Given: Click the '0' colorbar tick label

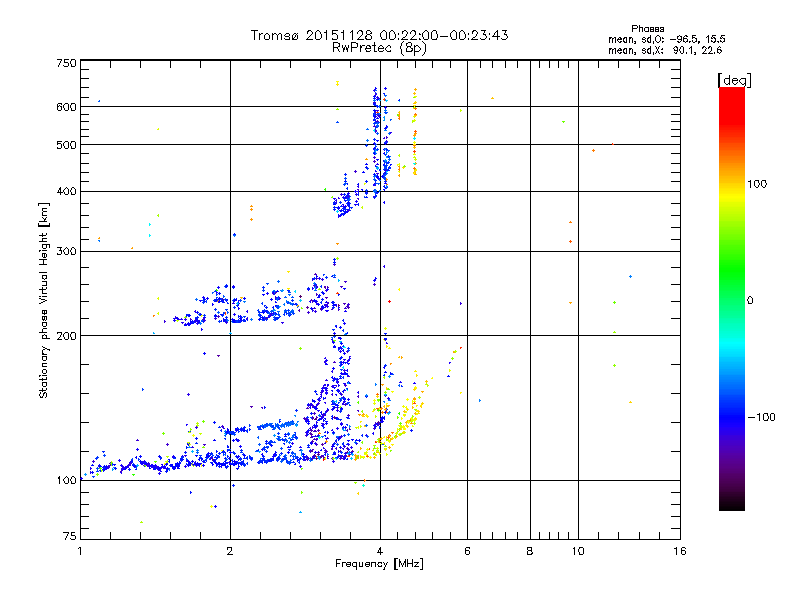Looking at the screenshot, I should click(750, 300).
